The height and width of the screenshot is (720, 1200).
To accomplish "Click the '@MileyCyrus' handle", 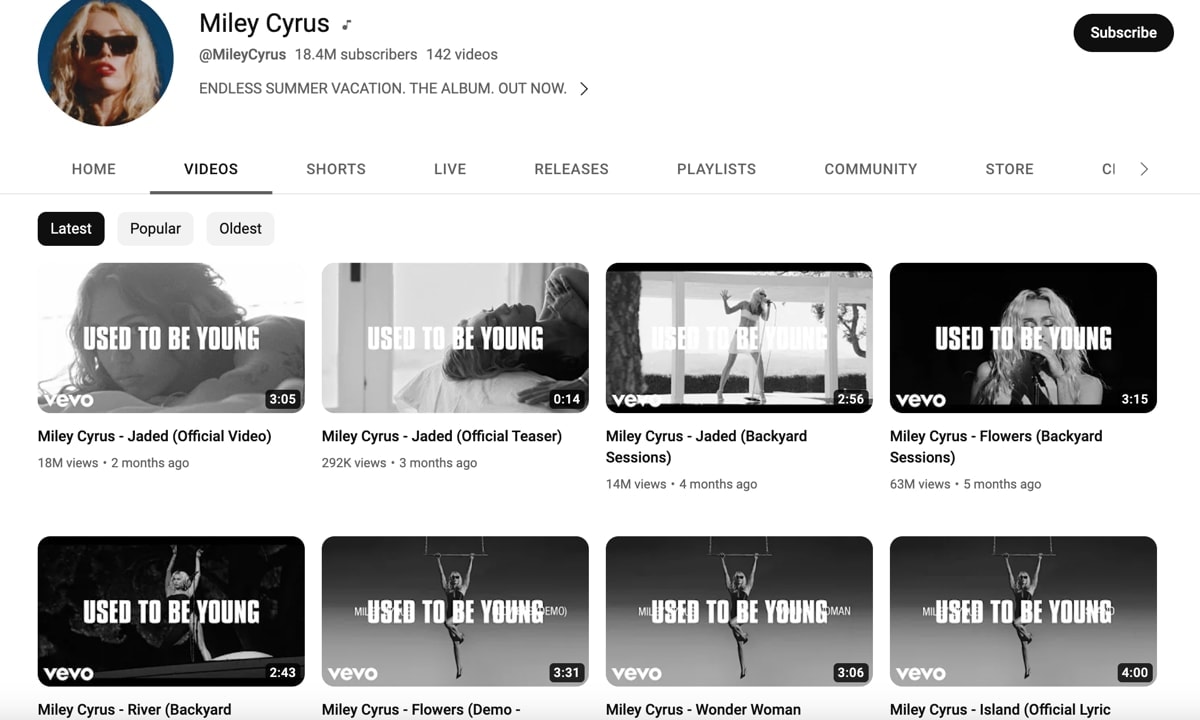I will pos(243,55).
